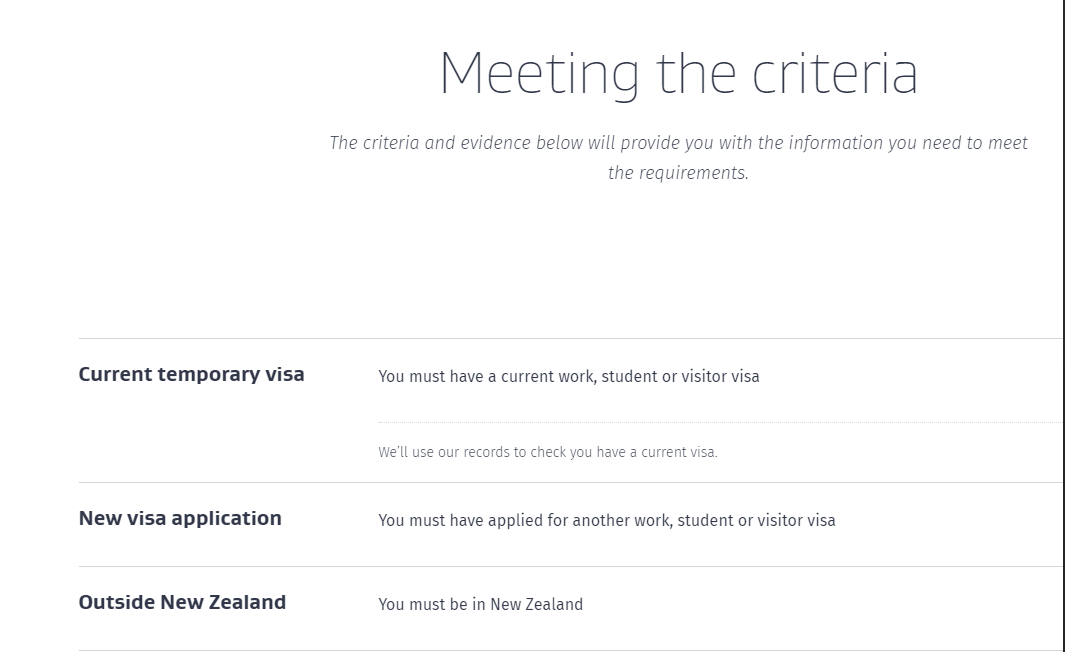Click 'You must have applied for another work' text
1065x652 pixels.
point(607,520)
